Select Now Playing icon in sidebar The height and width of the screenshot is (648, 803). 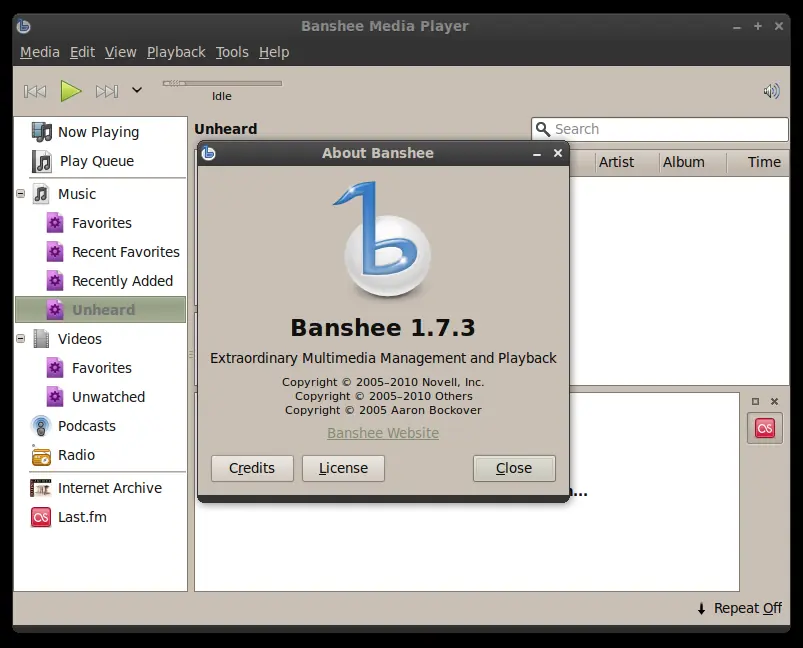(x=41, y=132)
